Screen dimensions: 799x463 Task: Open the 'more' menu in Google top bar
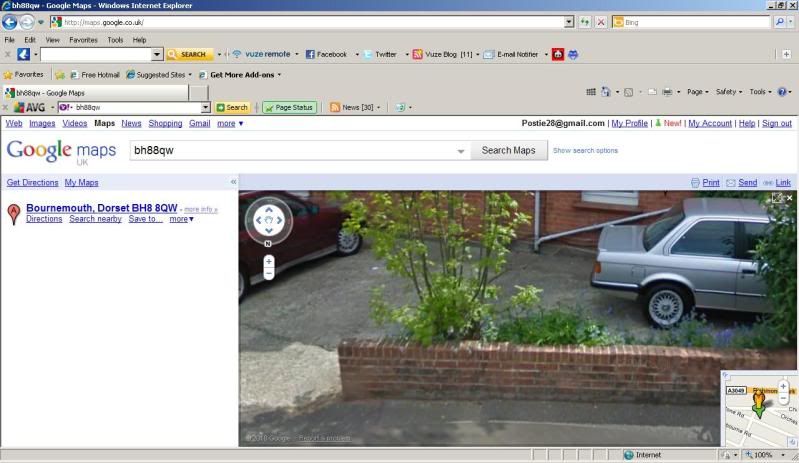(230, 124)
